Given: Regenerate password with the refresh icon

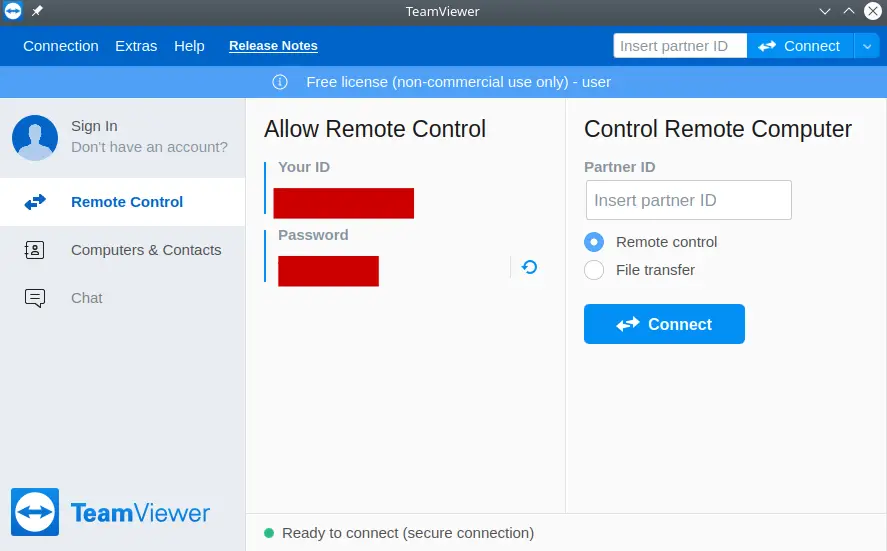Looking at the screenshot, I should point(529,267).
